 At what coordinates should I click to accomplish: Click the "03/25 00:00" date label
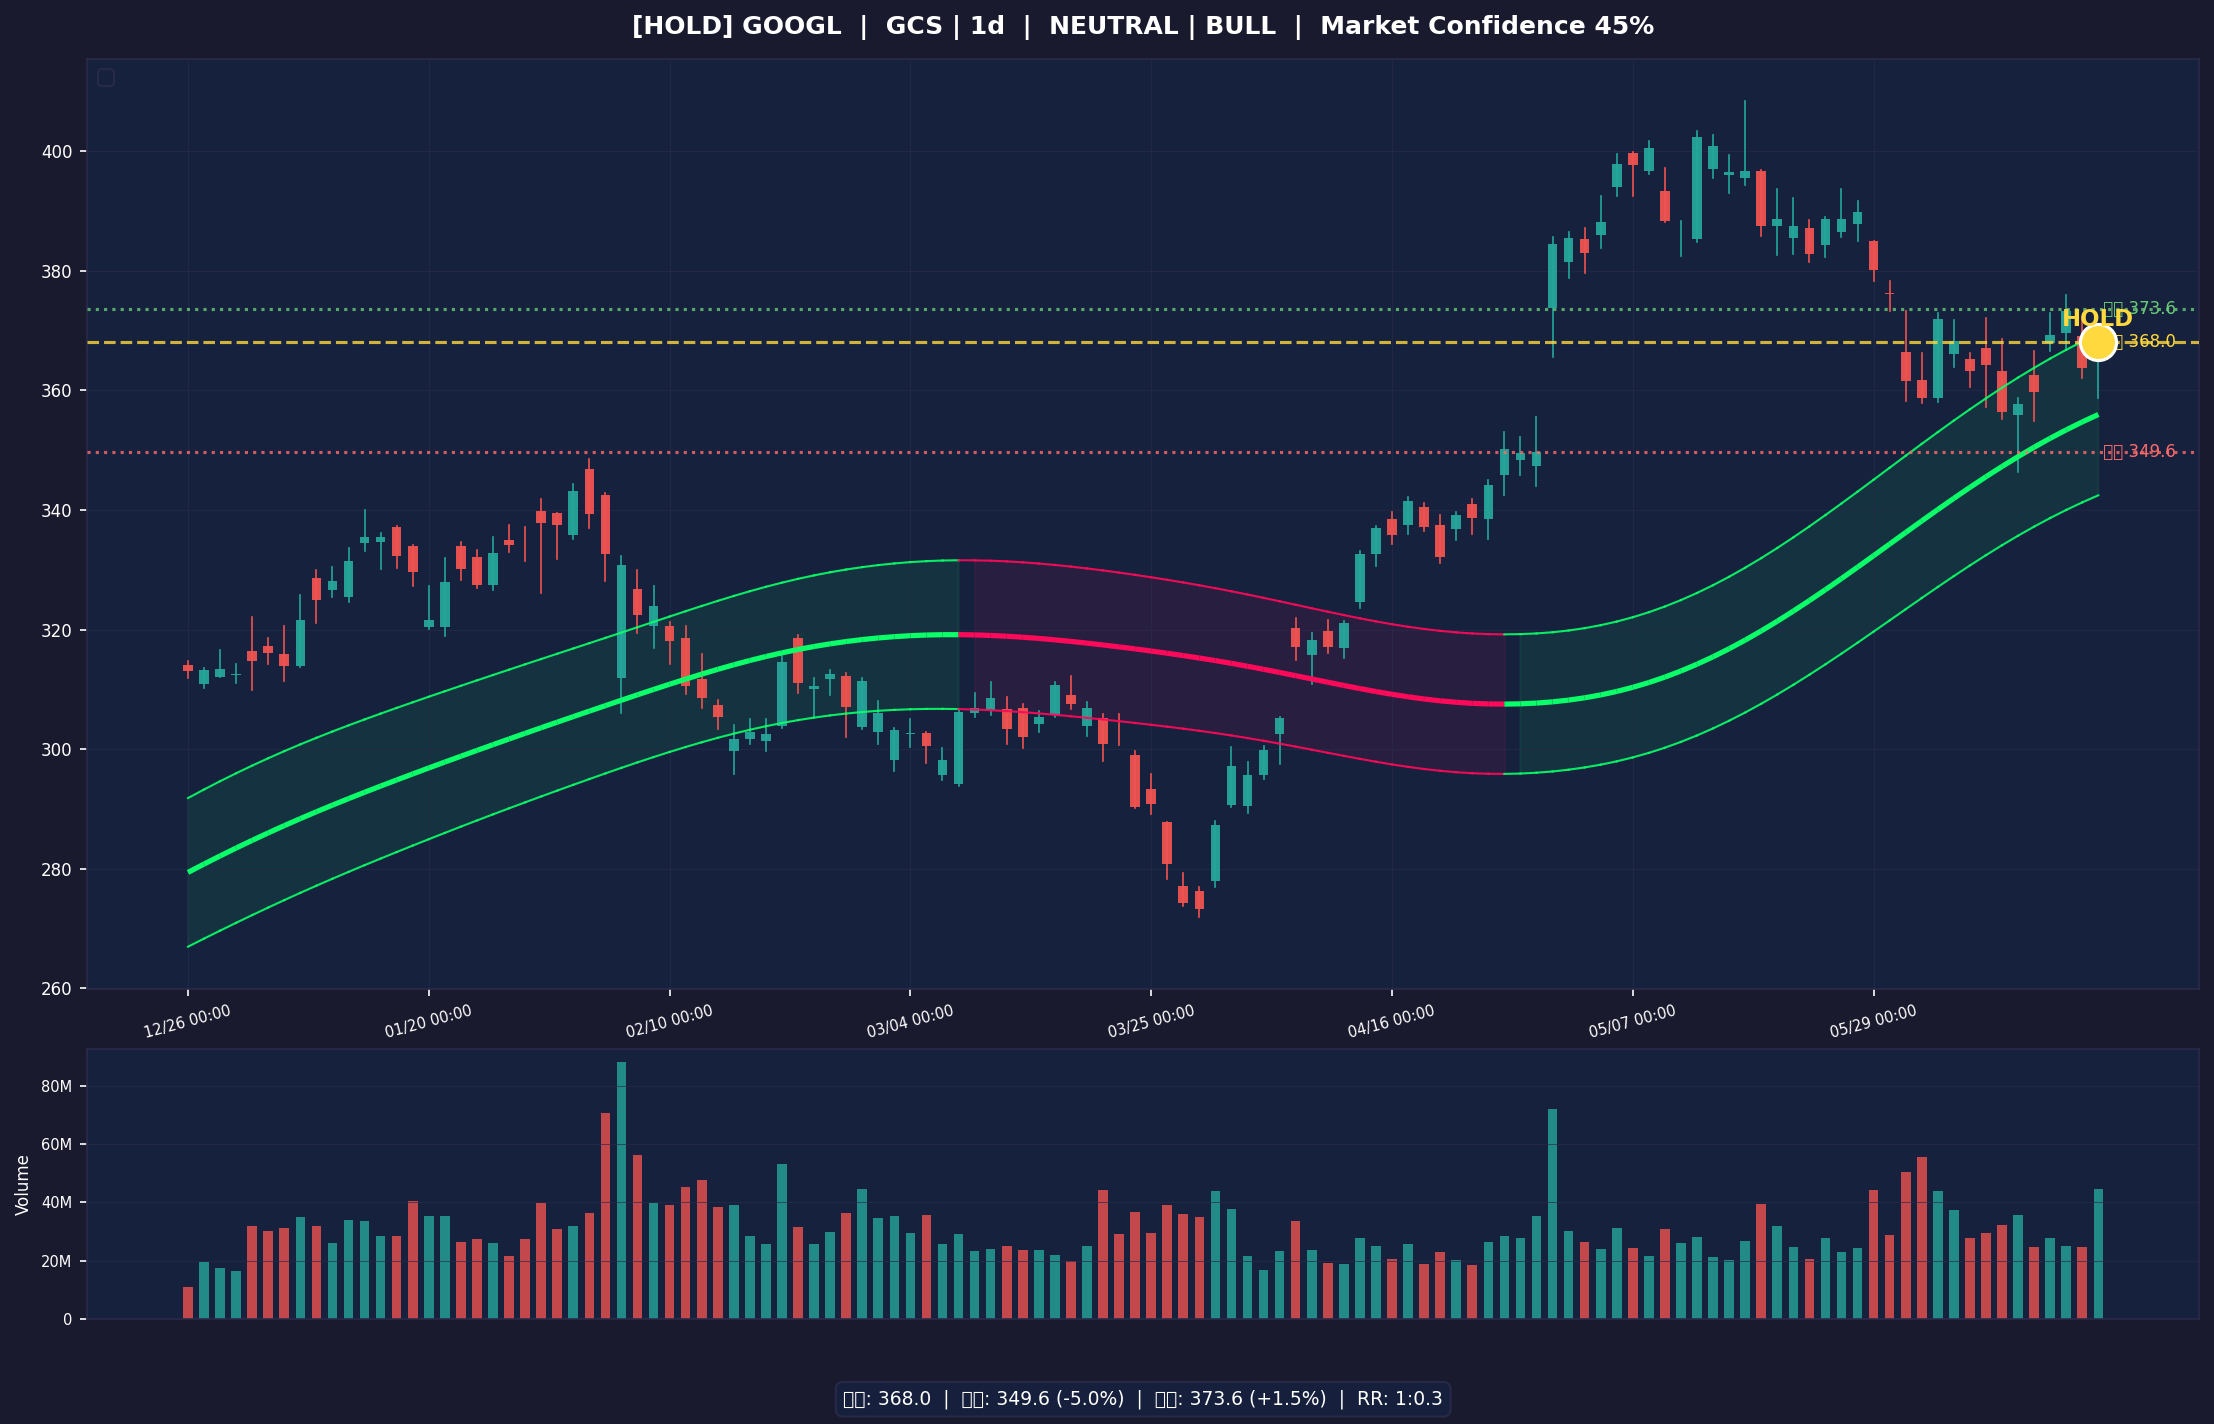tap(1151, 1021)
